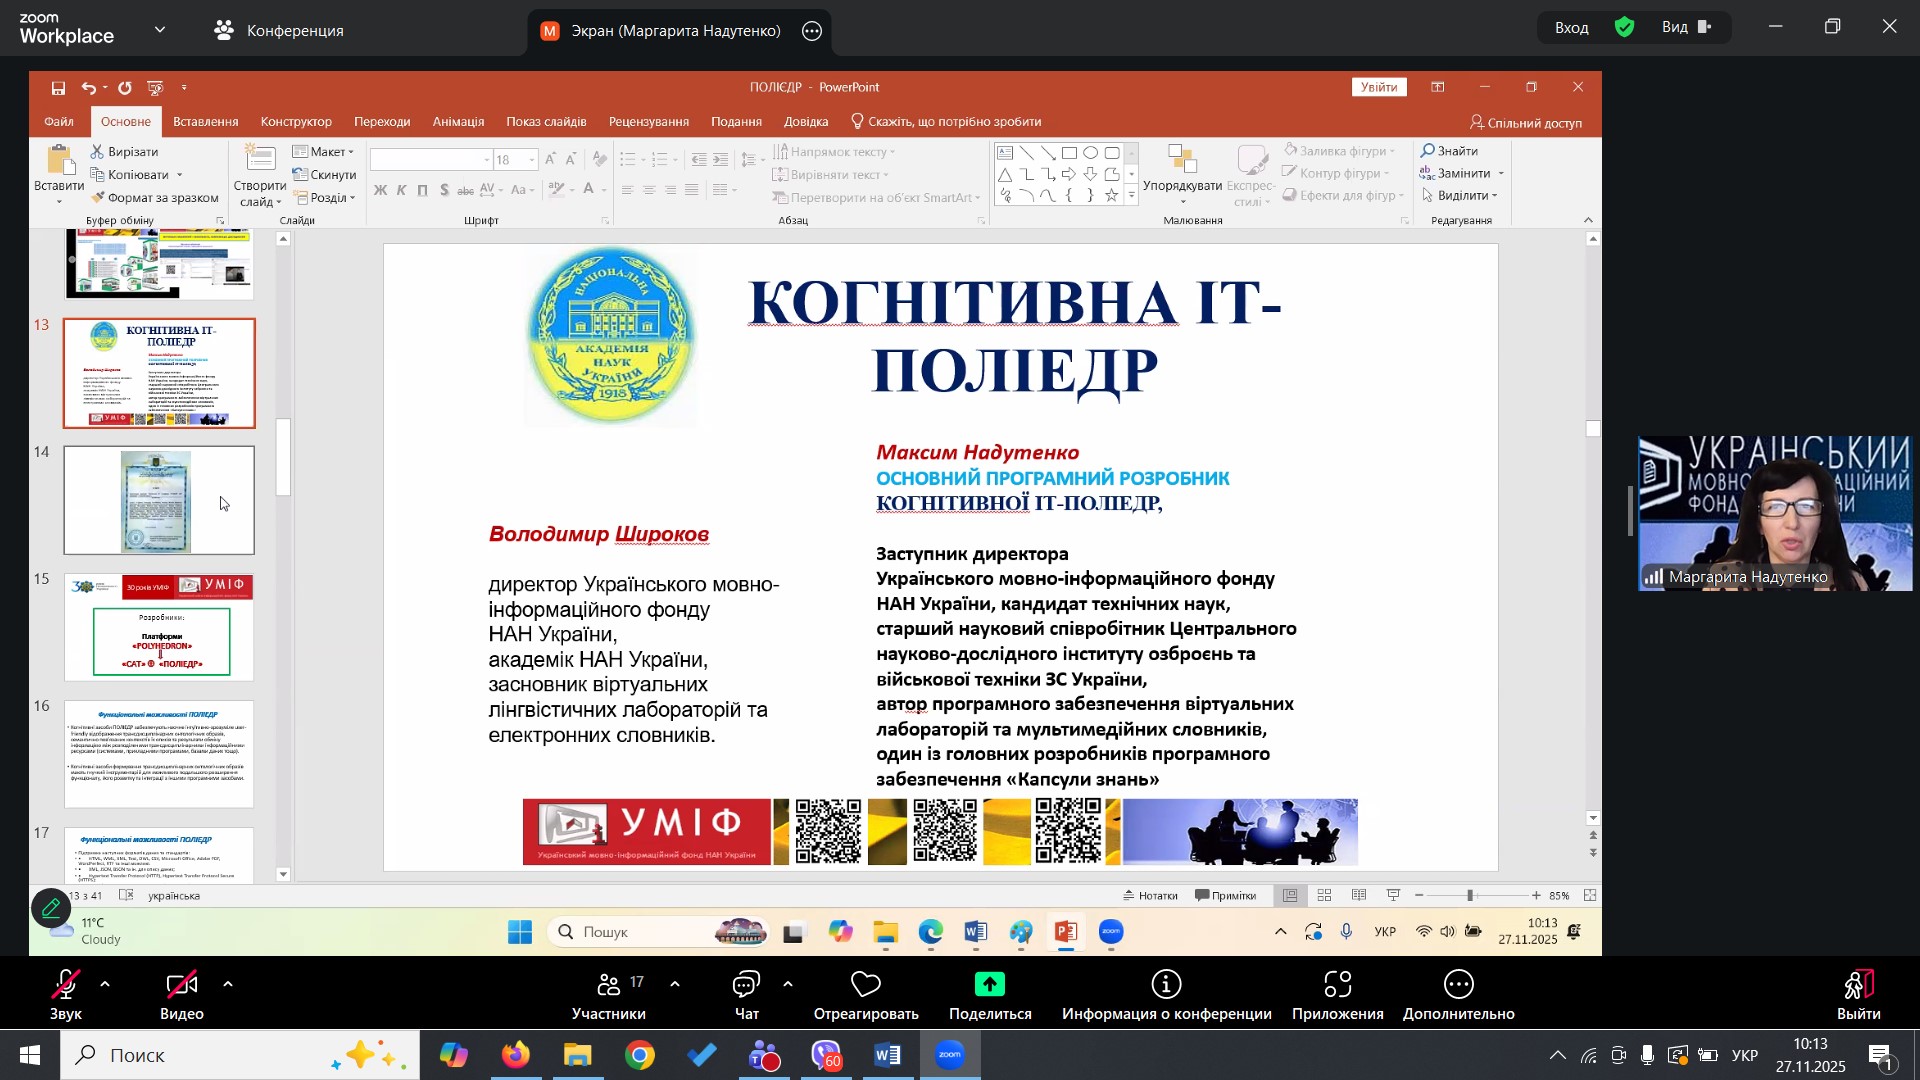Expand video options arrow next to Video
This screenshot has width=1920, height=1080.
pos(228,985)
